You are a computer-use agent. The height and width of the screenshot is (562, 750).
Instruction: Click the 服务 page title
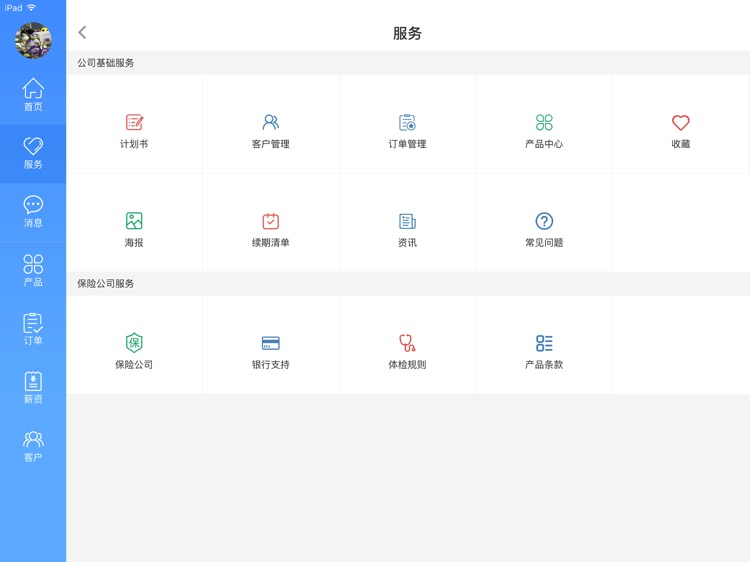[x=407, y=33]
